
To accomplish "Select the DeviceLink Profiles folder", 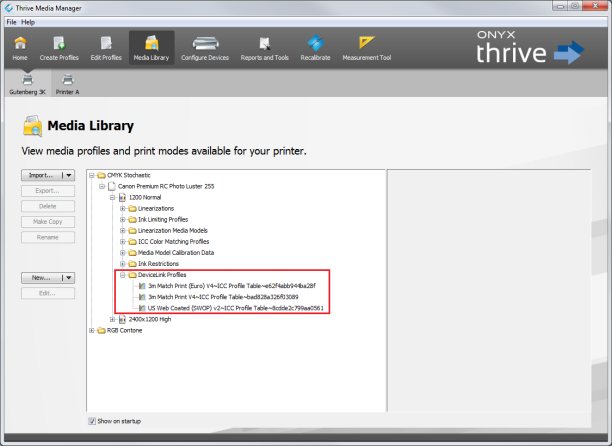I will click(158, 275).
